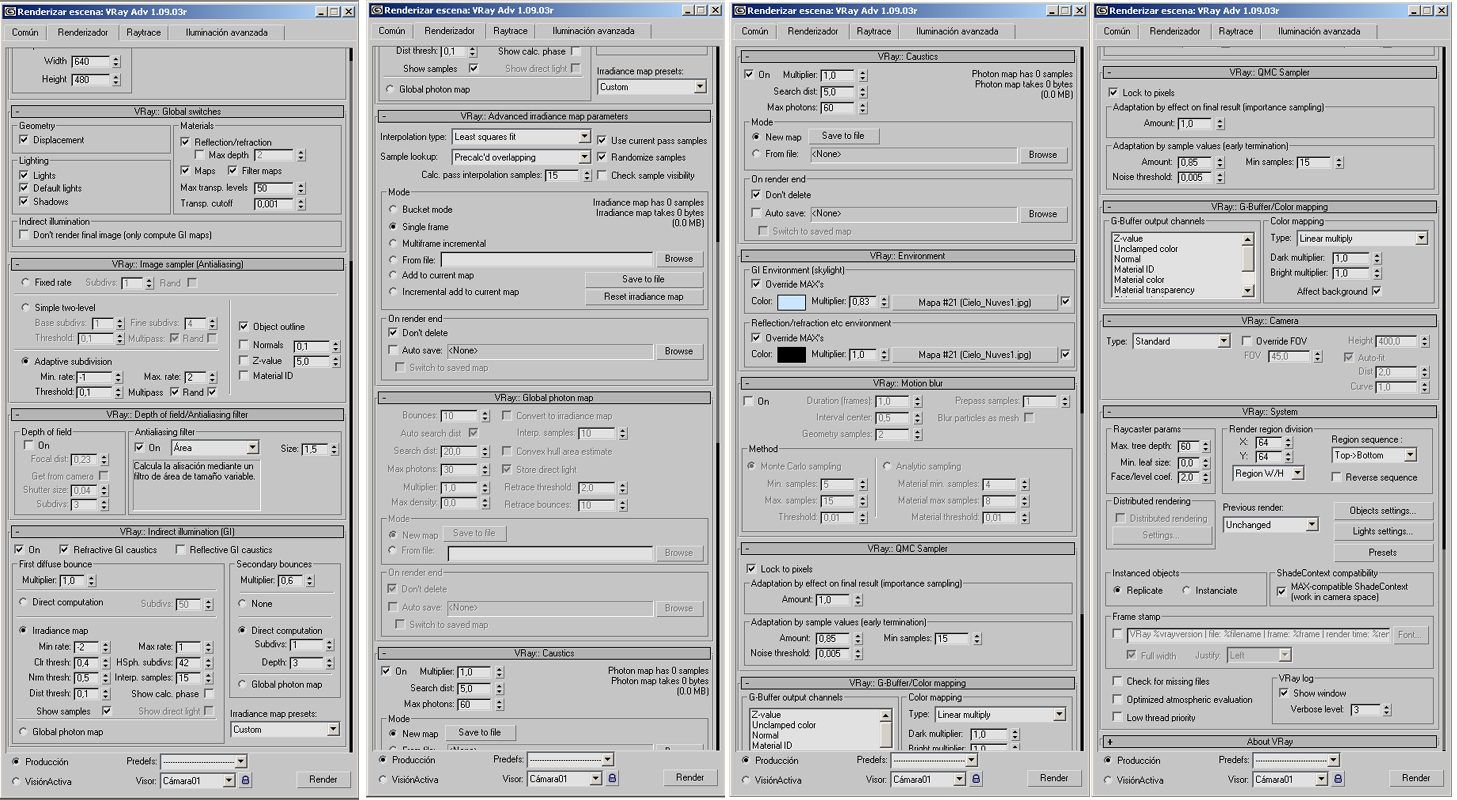Image resolution: width=1457 pixels, height=800 pixels.
Task: Select Bucket mode for irradiance map
Action: pos(392,210)
